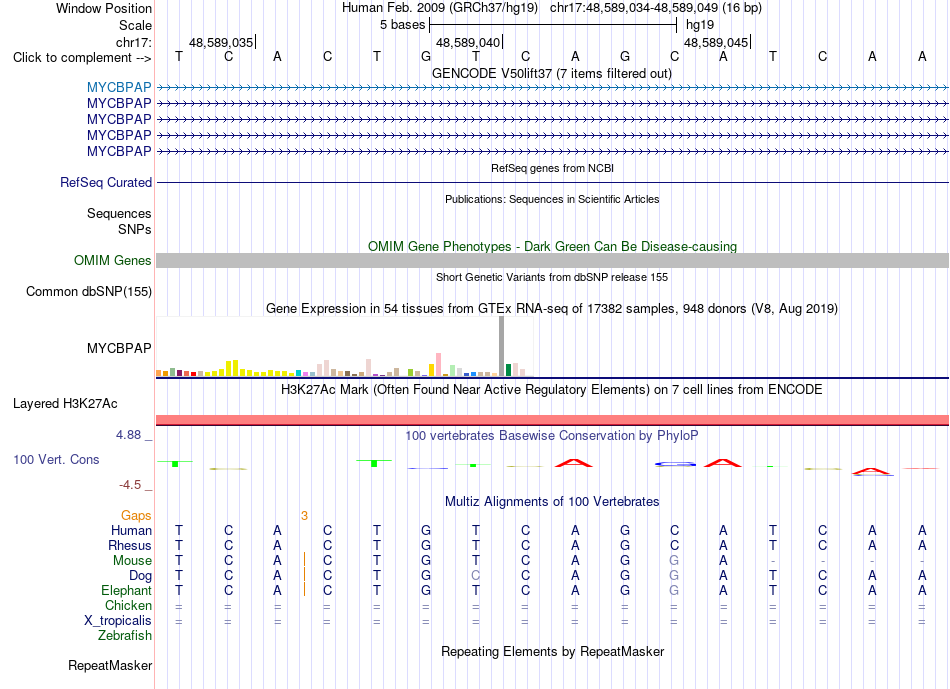Click the '100 Vert. Cons' track label

(56, 459)
